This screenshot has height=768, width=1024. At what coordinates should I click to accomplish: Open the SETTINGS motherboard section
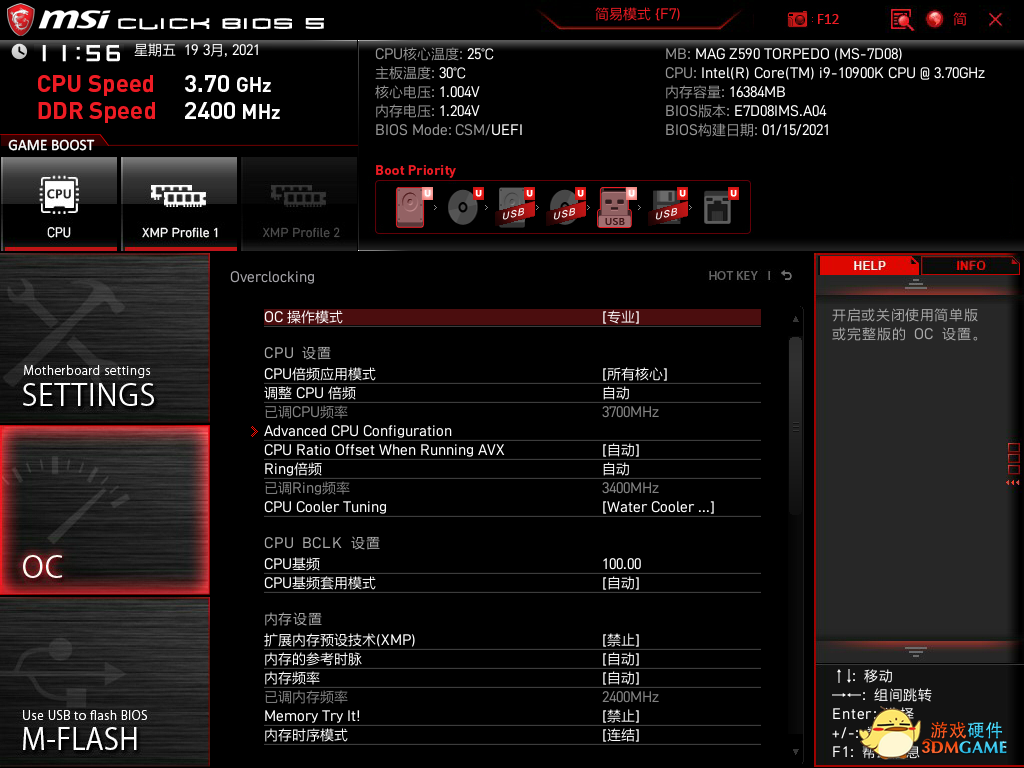click(104, 338)
